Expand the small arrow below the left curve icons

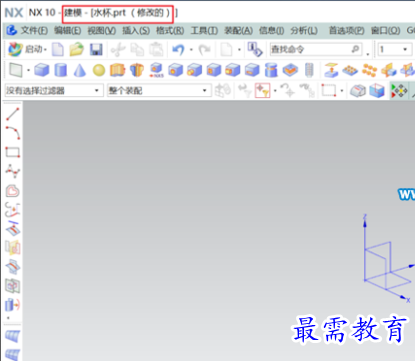coord(8,318)
